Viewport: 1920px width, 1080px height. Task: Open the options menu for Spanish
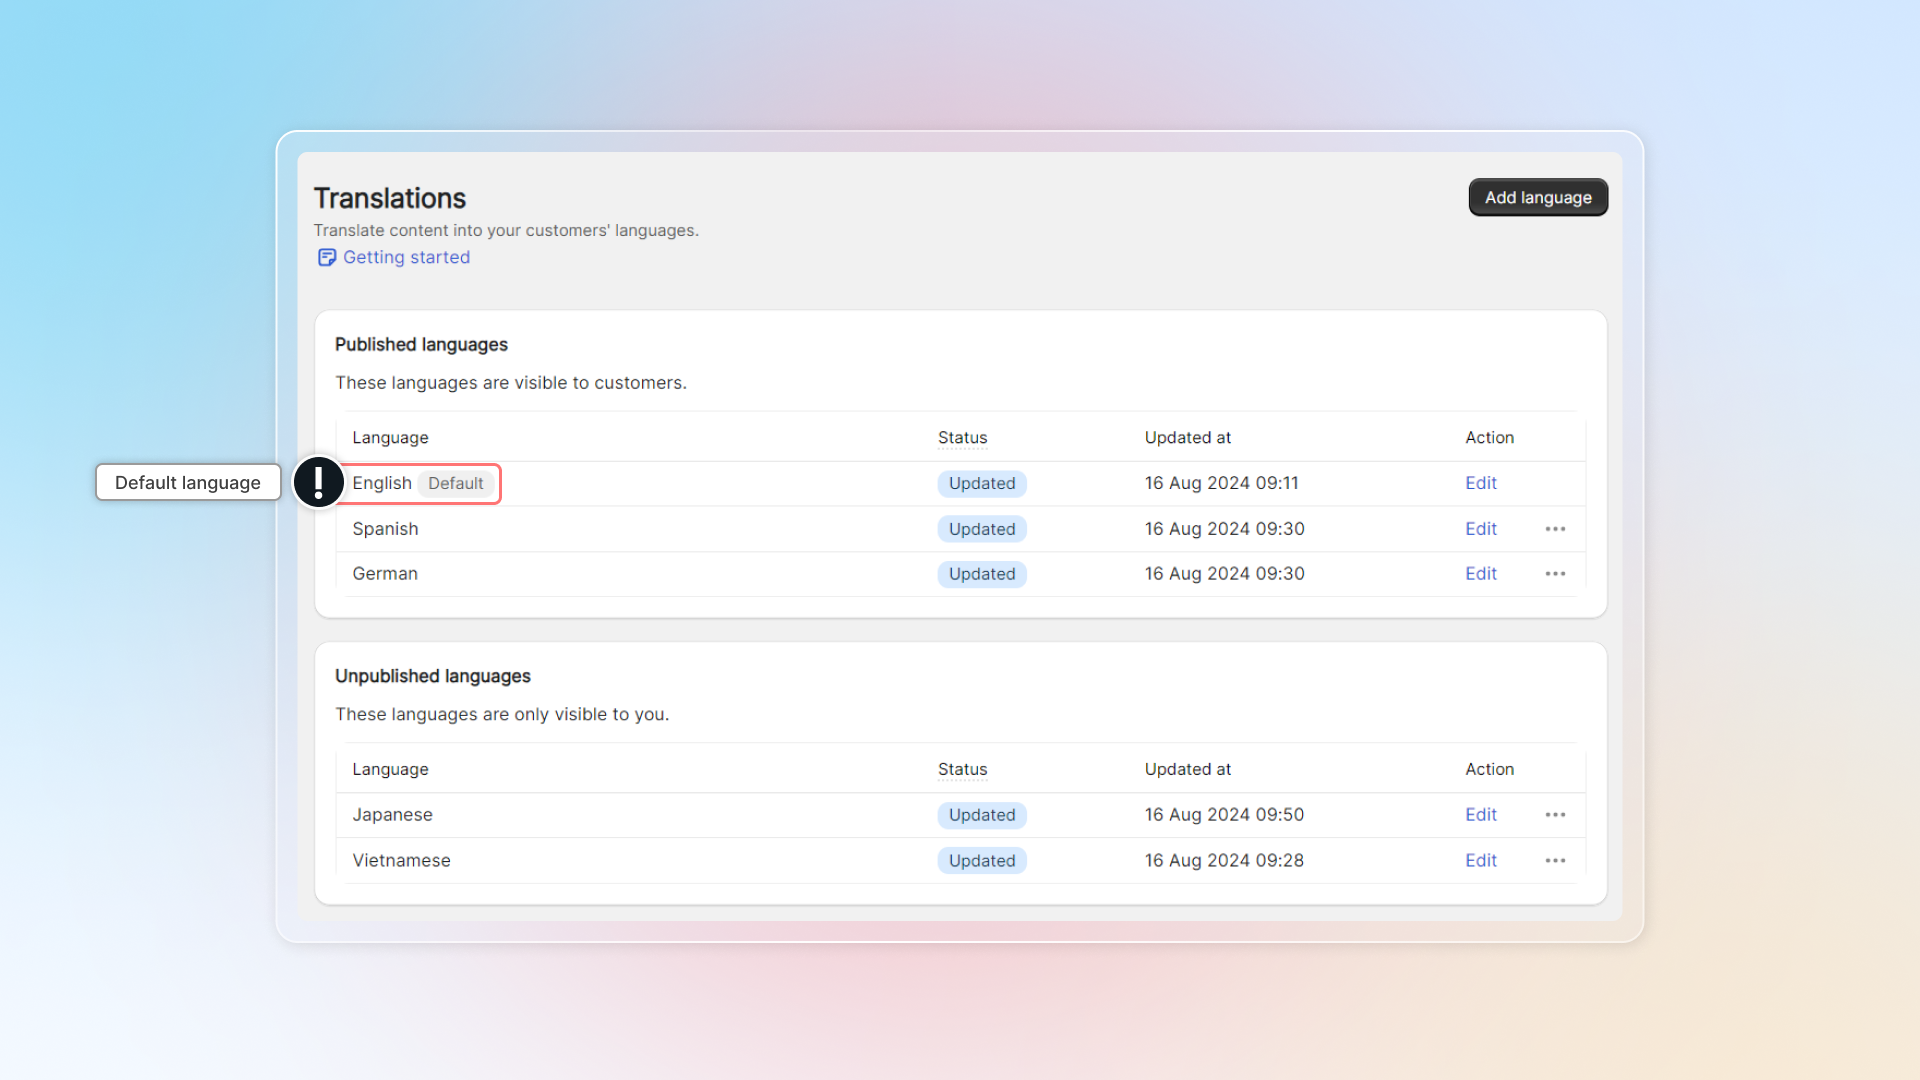(1555, 528)
